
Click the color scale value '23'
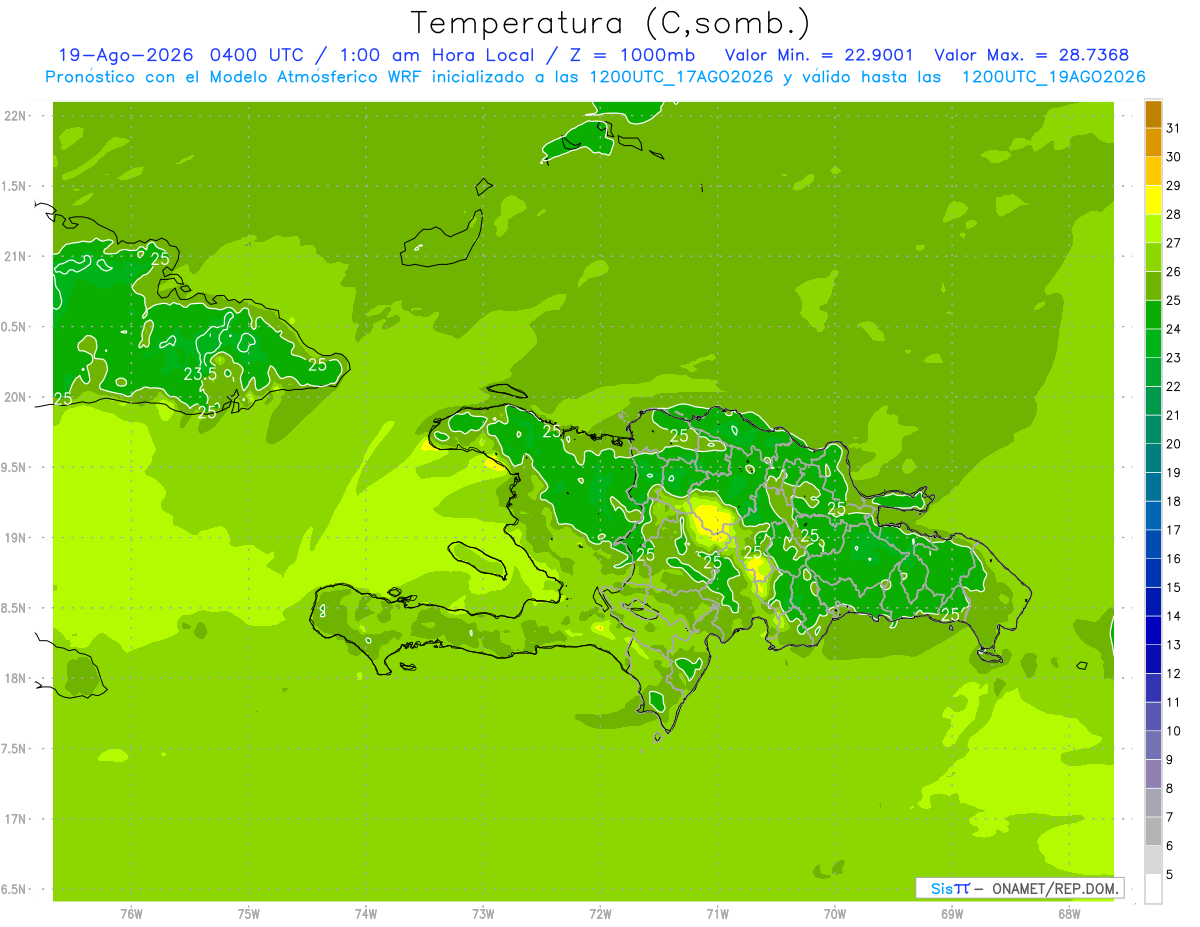click(x=1173, y=358)
